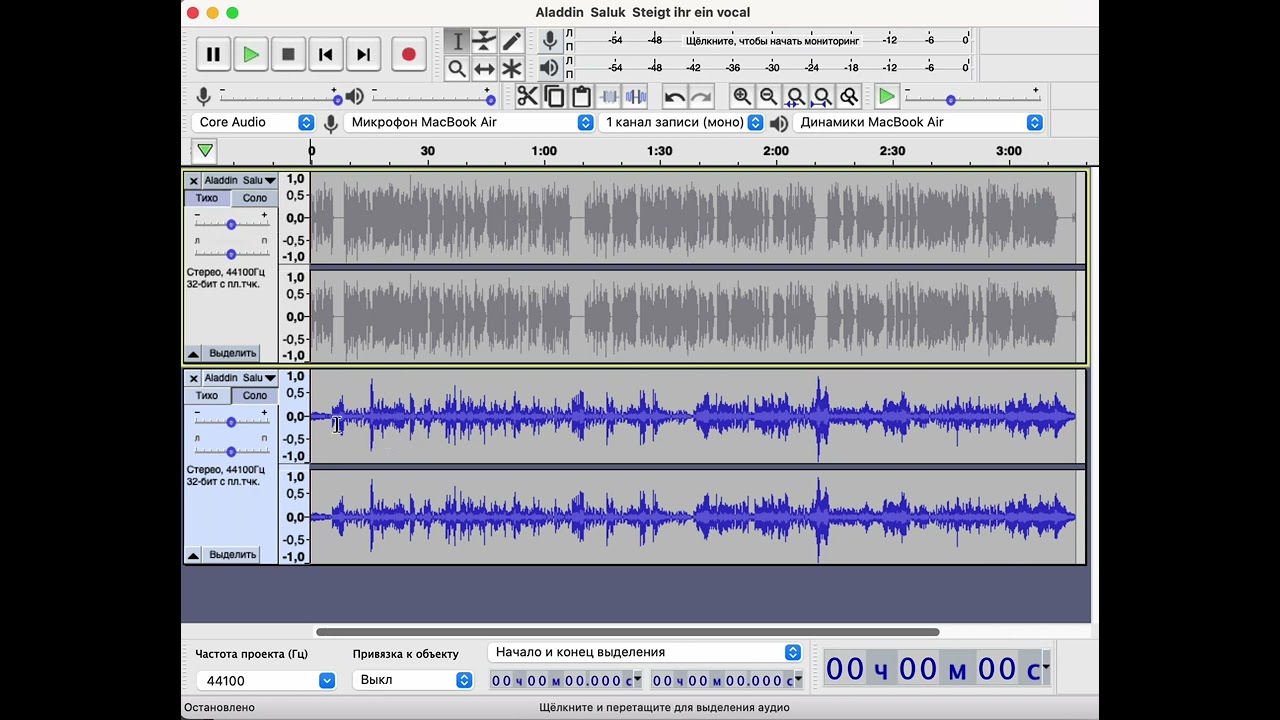Viewport: 1280px width, 720px height.
Task: Open the second track's Aladdin Salu name menu
Action: coord(239,379)
